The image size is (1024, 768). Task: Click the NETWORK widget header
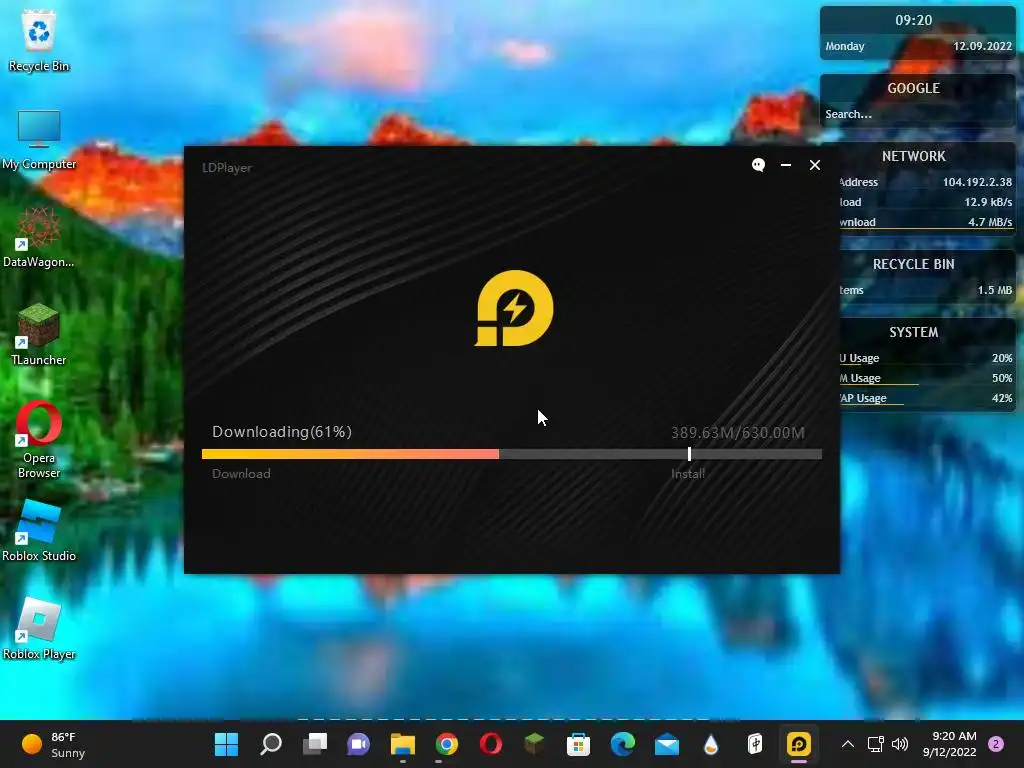click(914, 156)
